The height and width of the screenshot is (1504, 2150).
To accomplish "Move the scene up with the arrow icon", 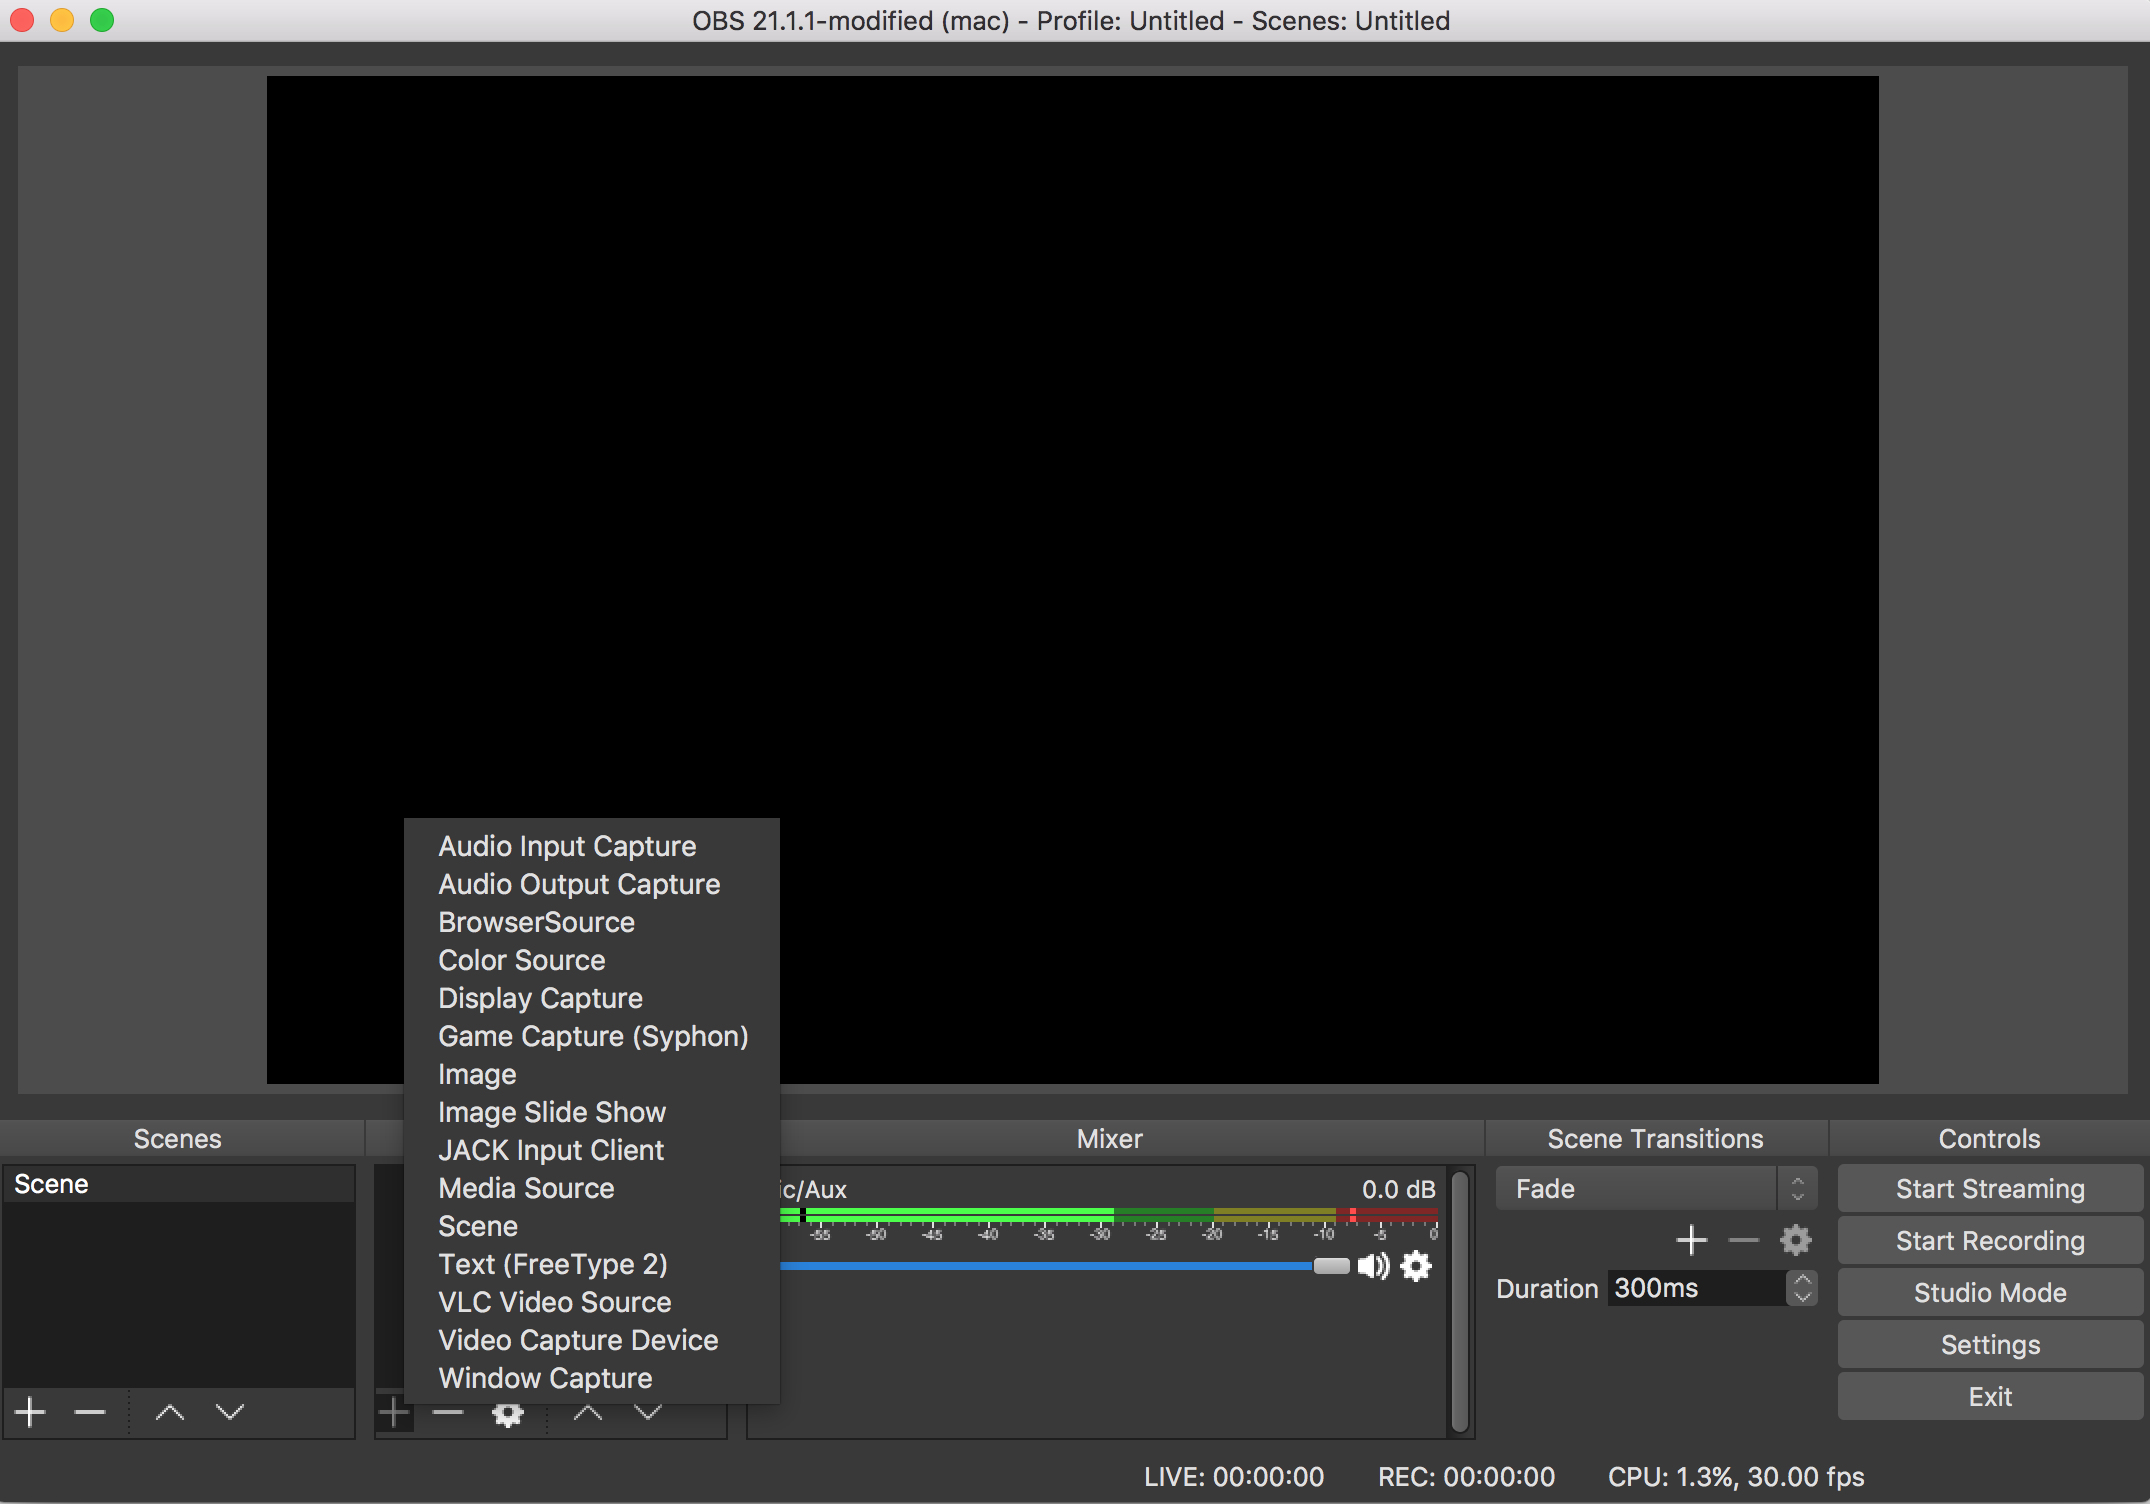I will click(x=169, y=1412).
